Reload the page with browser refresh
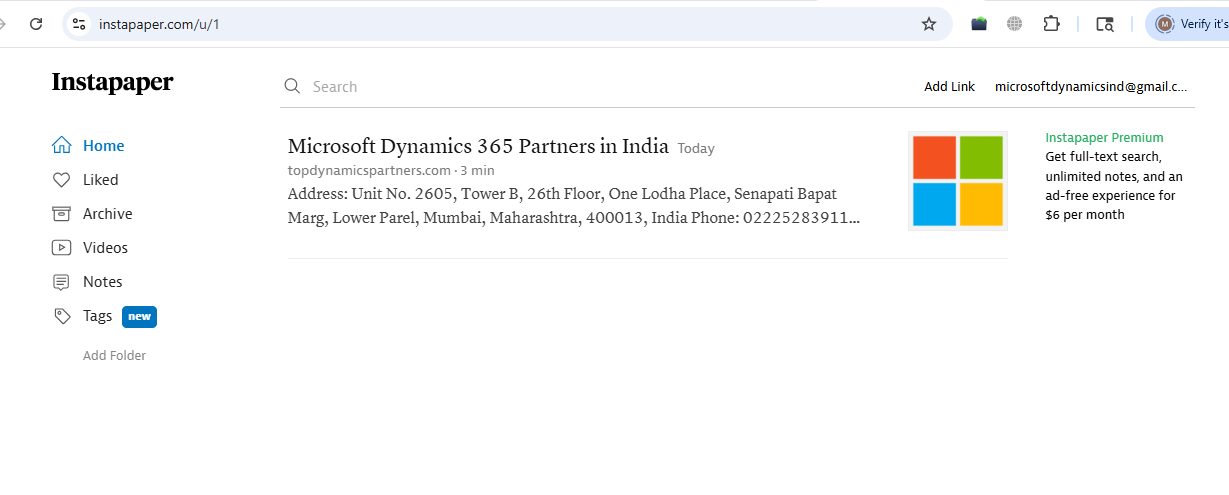 click(36, 24)
